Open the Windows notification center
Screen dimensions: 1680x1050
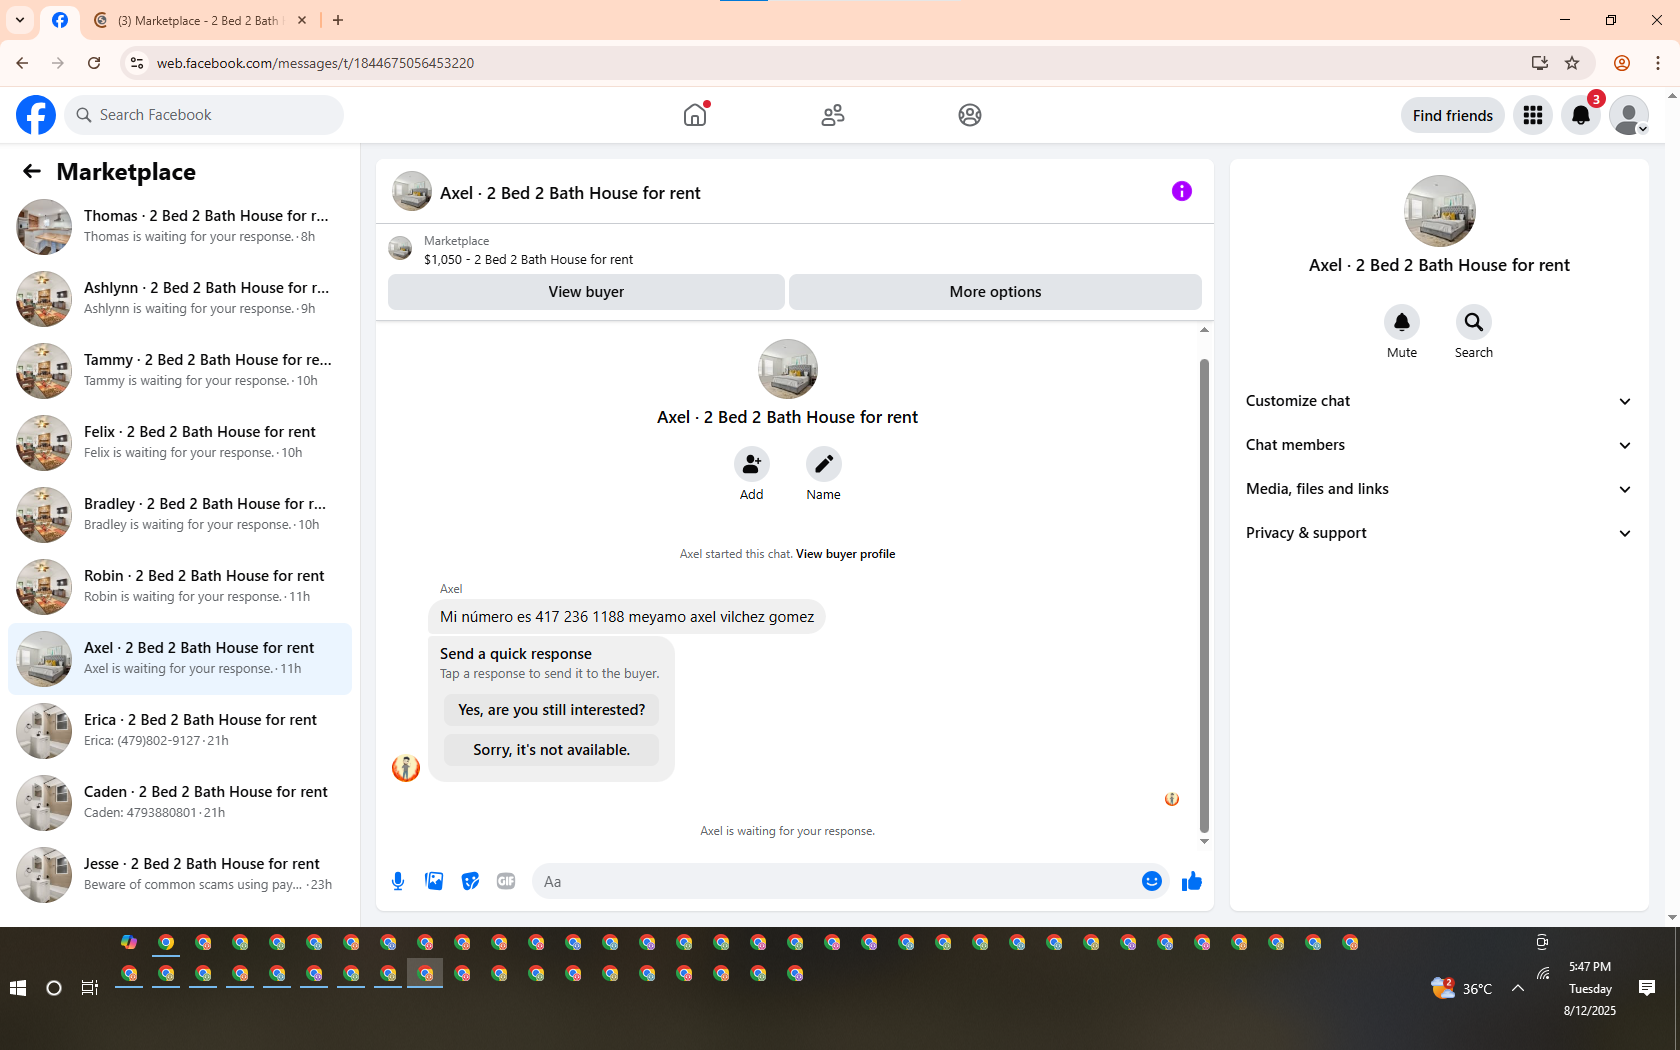pyautogui.click(x=1647, y=988)
